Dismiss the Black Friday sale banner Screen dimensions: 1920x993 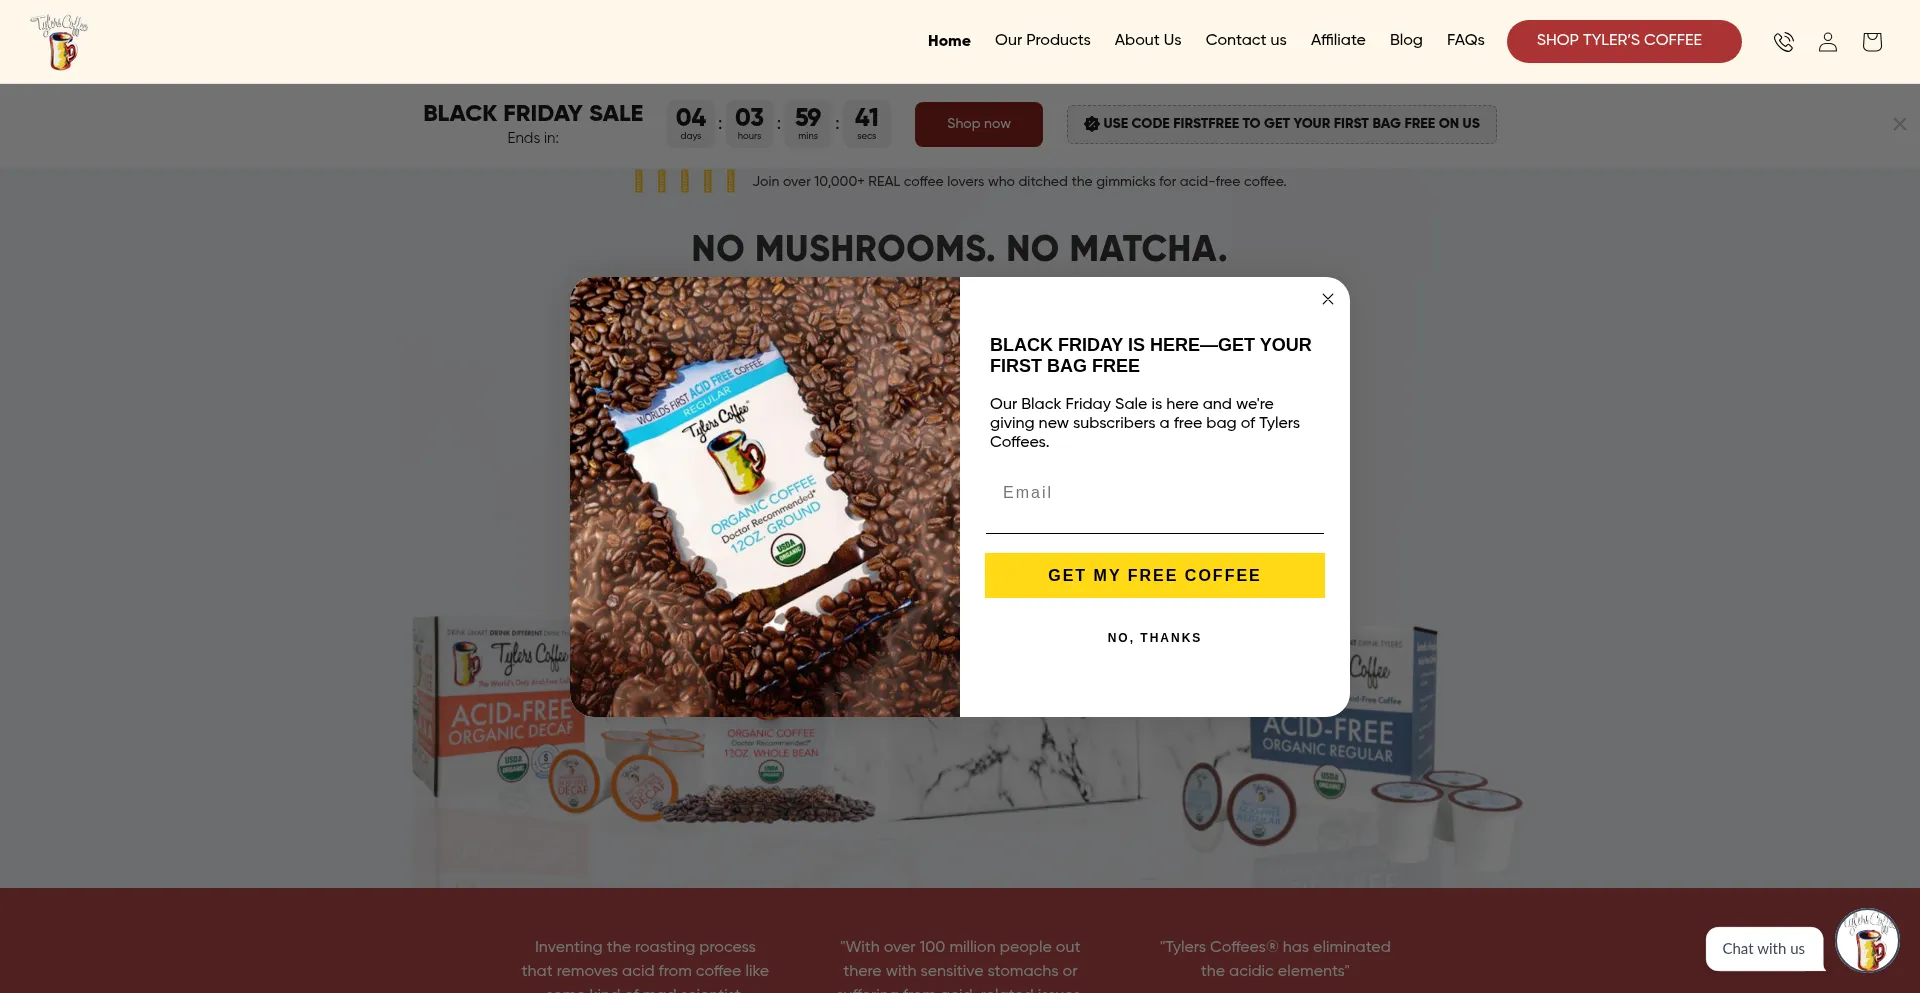pos(1899,124)
